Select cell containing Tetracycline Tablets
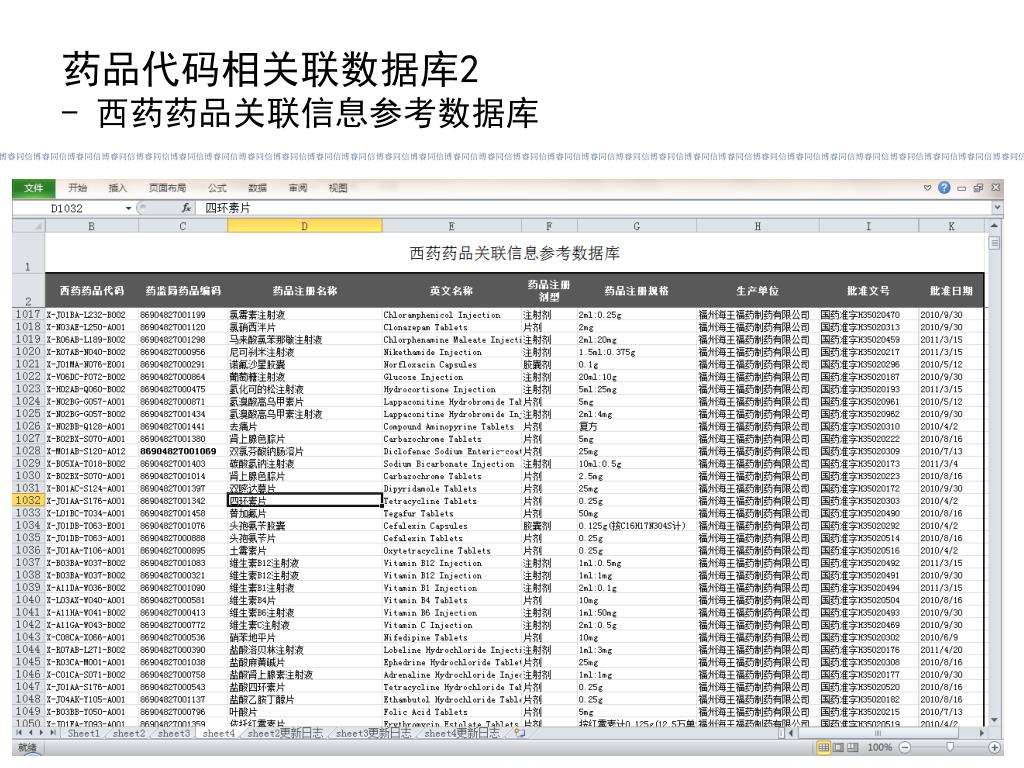 (x=451, y=501)
